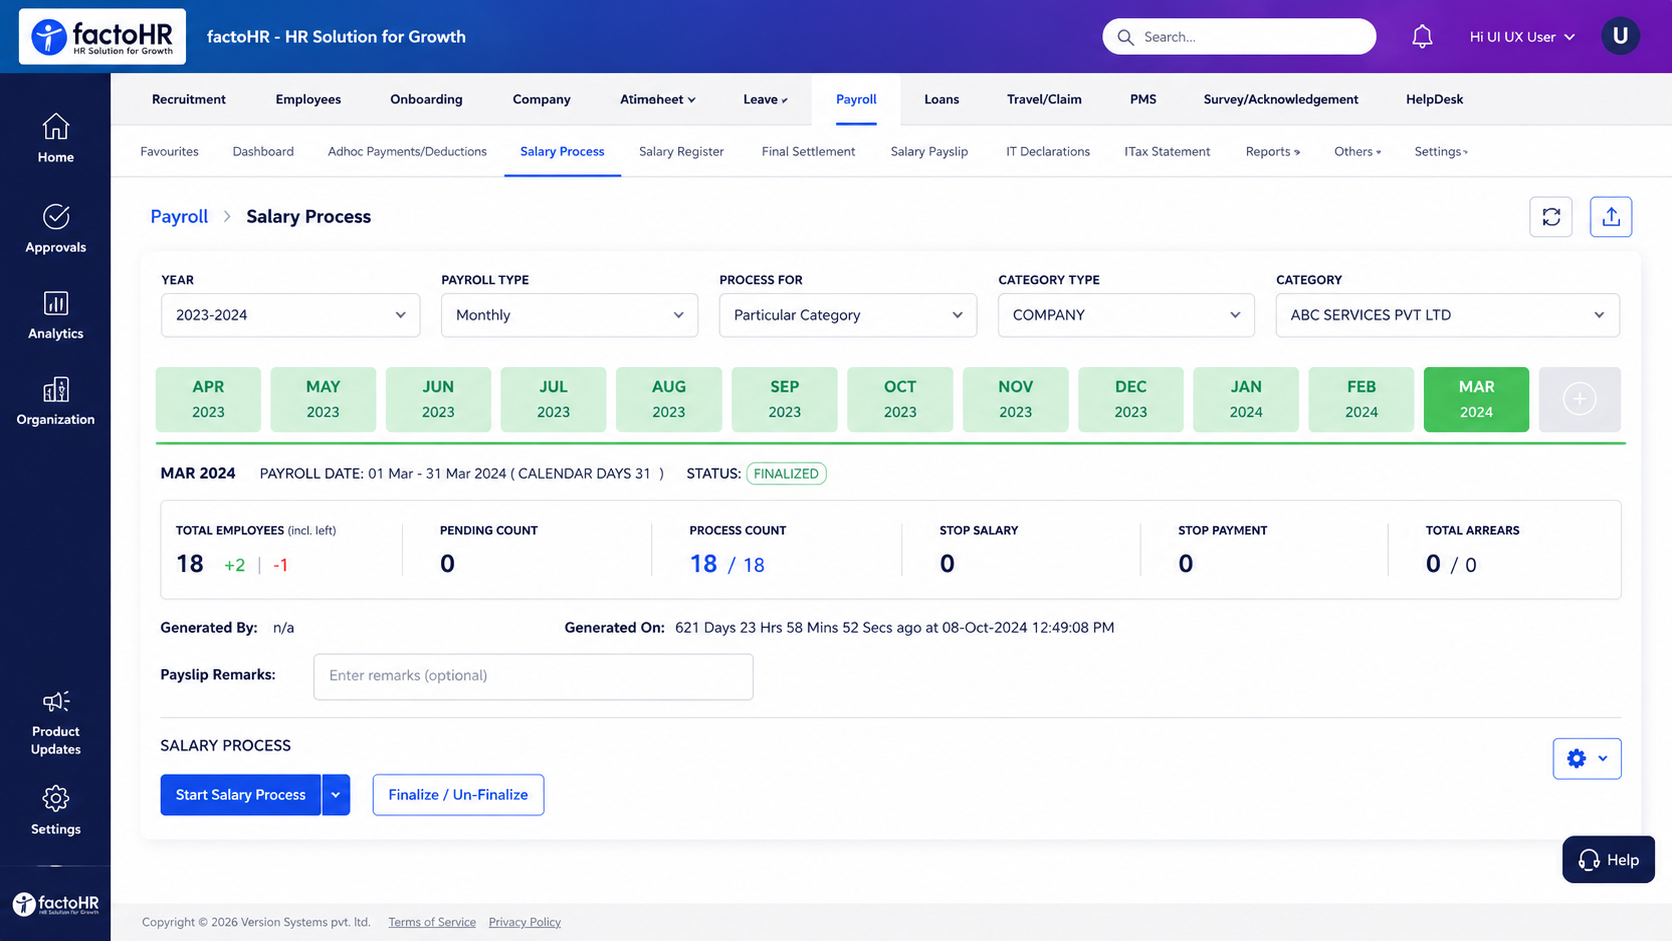
Task: Click the export upload icon
Action: pyautogui.click(x=1611, y=217)
